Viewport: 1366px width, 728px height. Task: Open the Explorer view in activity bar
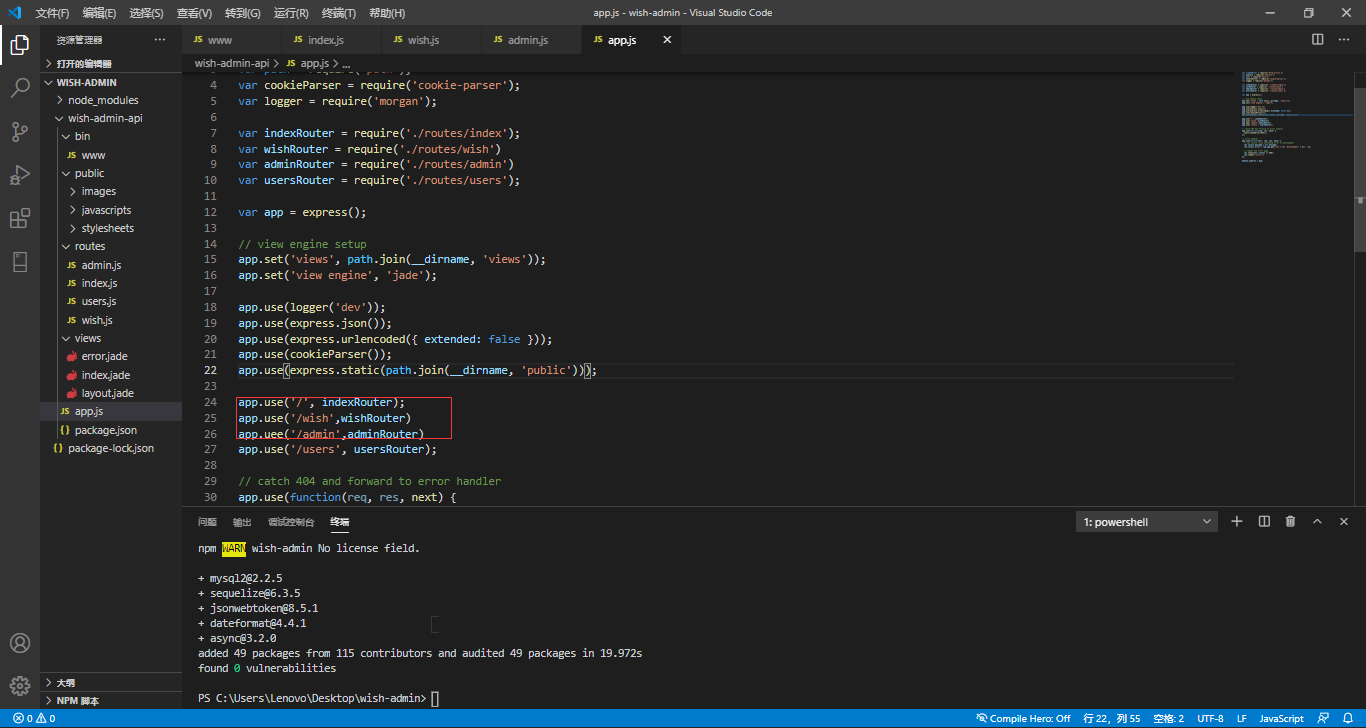tap(20, 44)
